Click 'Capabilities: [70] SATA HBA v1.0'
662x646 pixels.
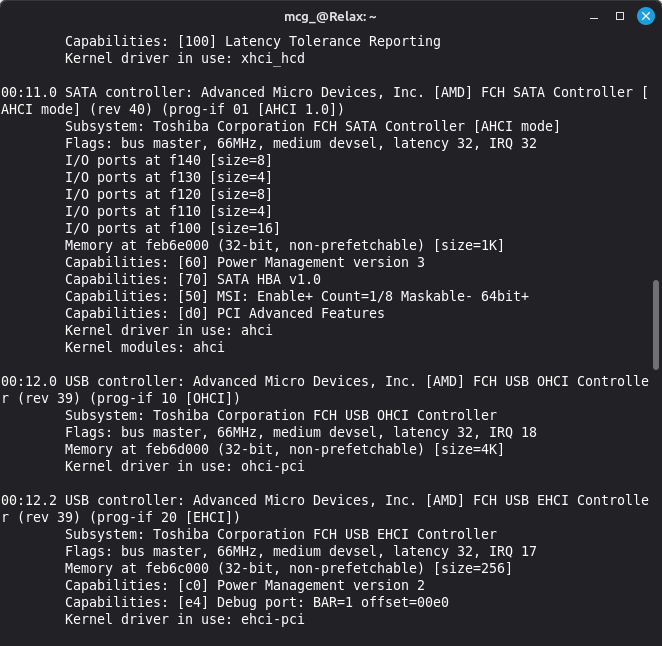point(193,280)
